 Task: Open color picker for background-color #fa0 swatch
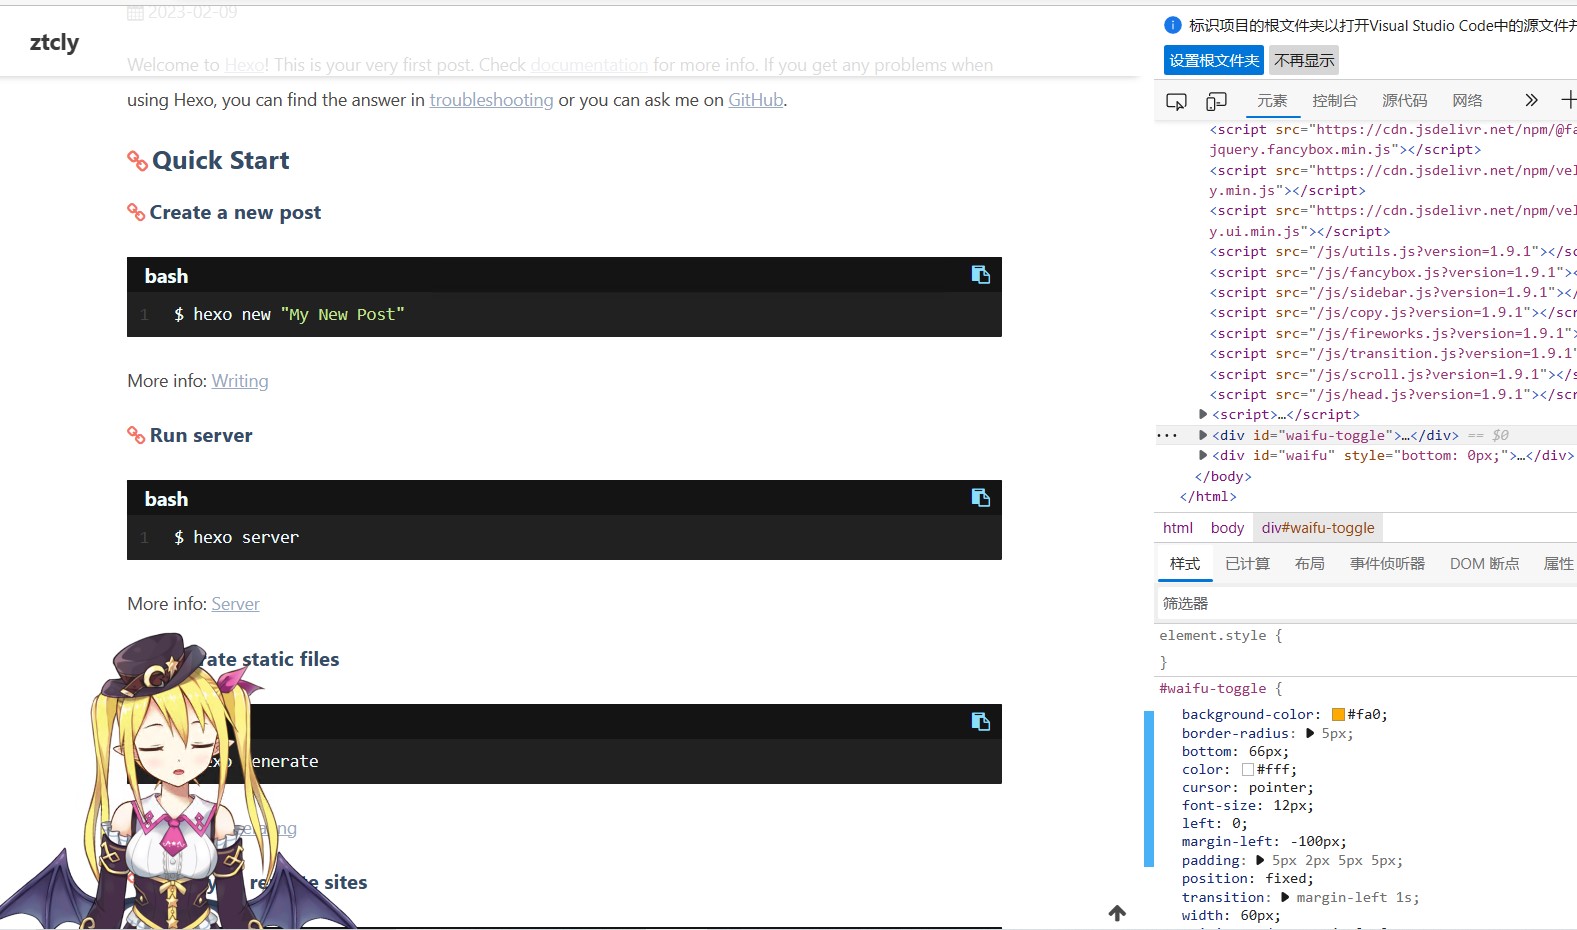point(1338,714)
